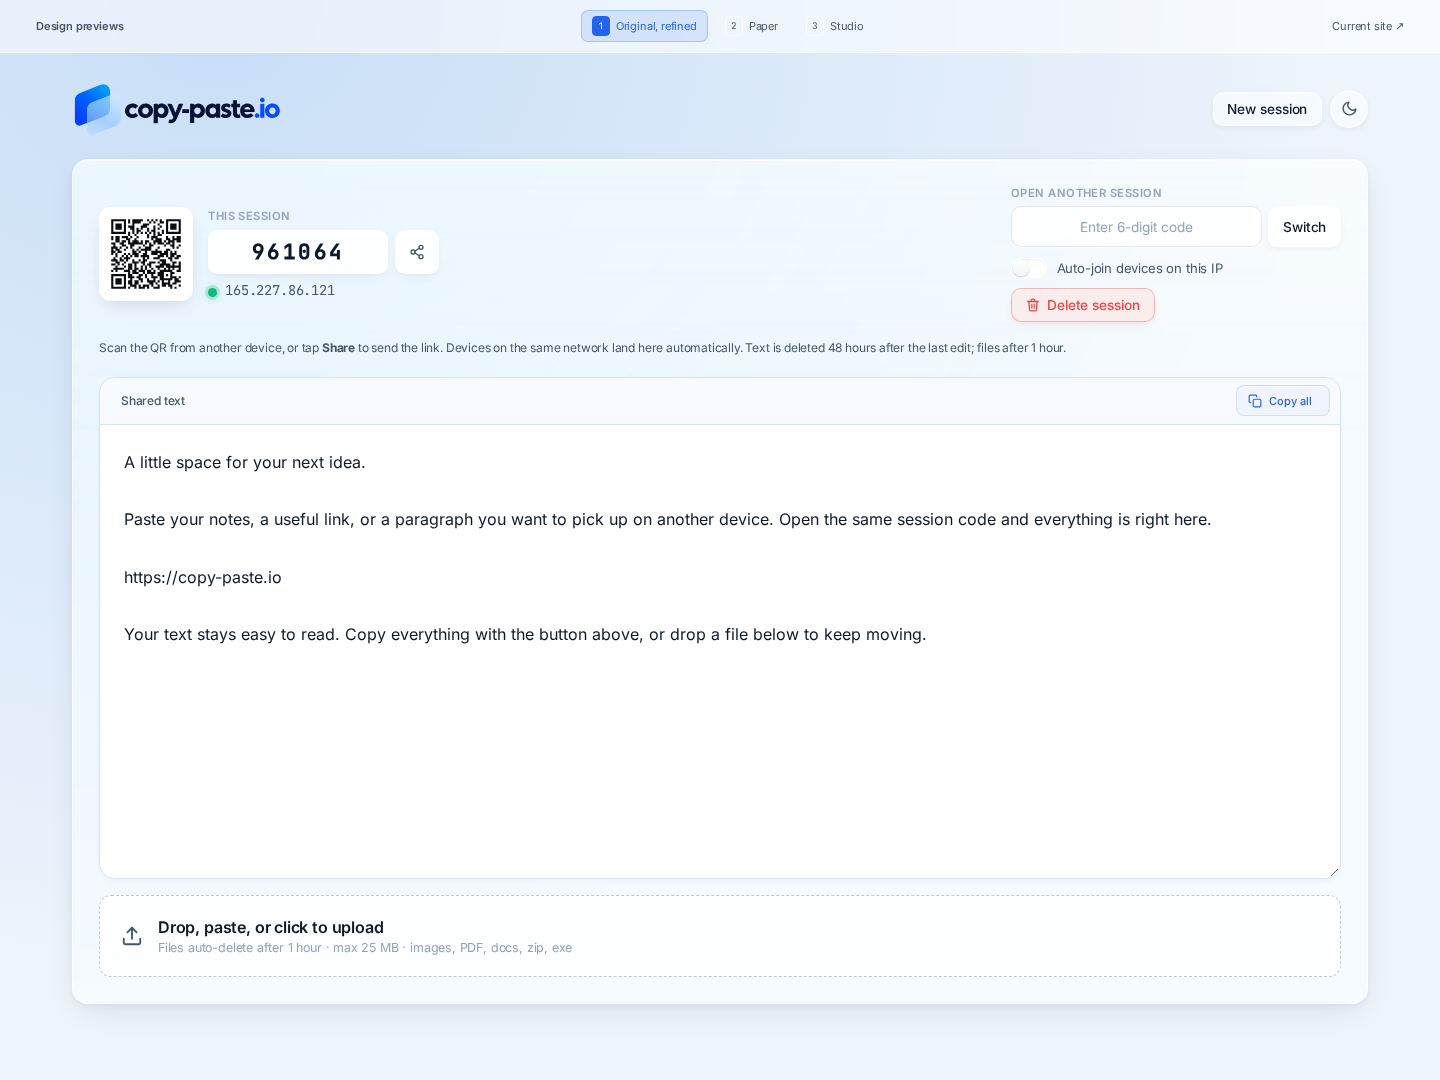Click the Drop, paste, or click to upload zone

pos(720,936)
